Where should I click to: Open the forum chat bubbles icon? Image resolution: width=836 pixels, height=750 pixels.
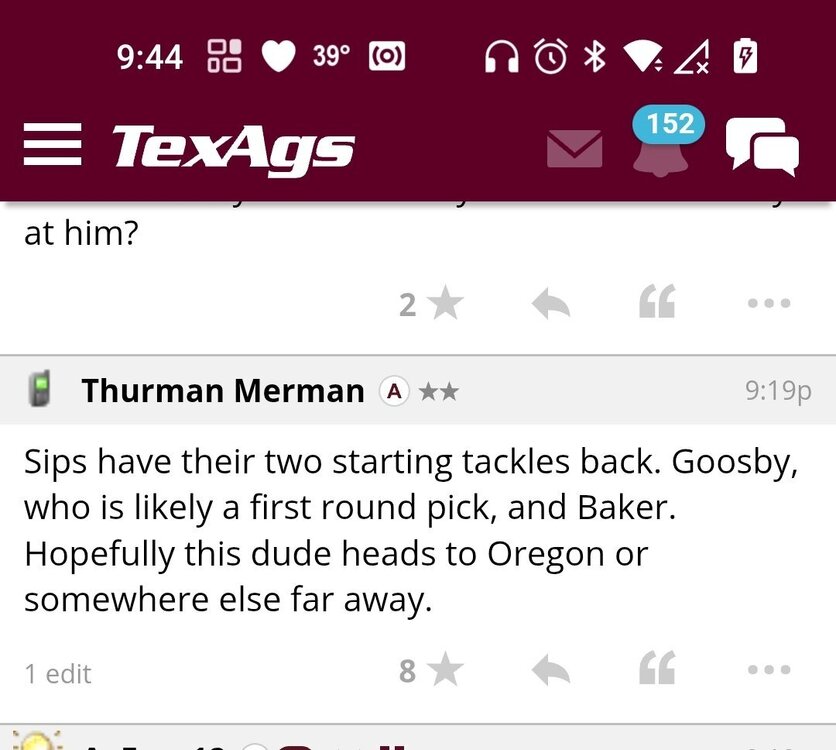click(x=761, y=146)
